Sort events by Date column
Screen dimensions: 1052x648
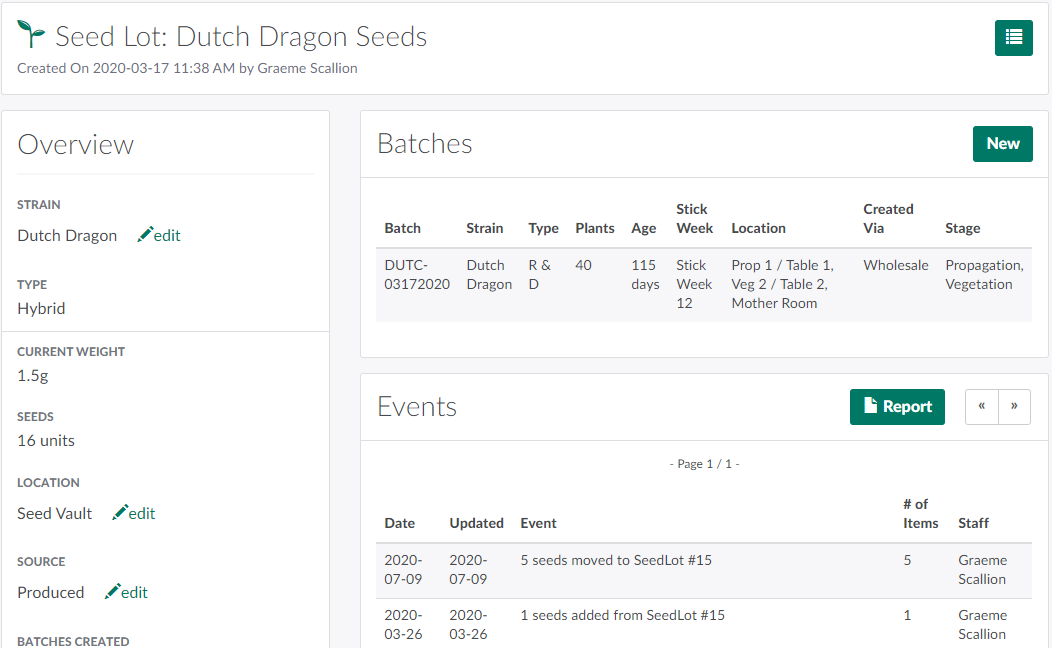click(399, 523)
